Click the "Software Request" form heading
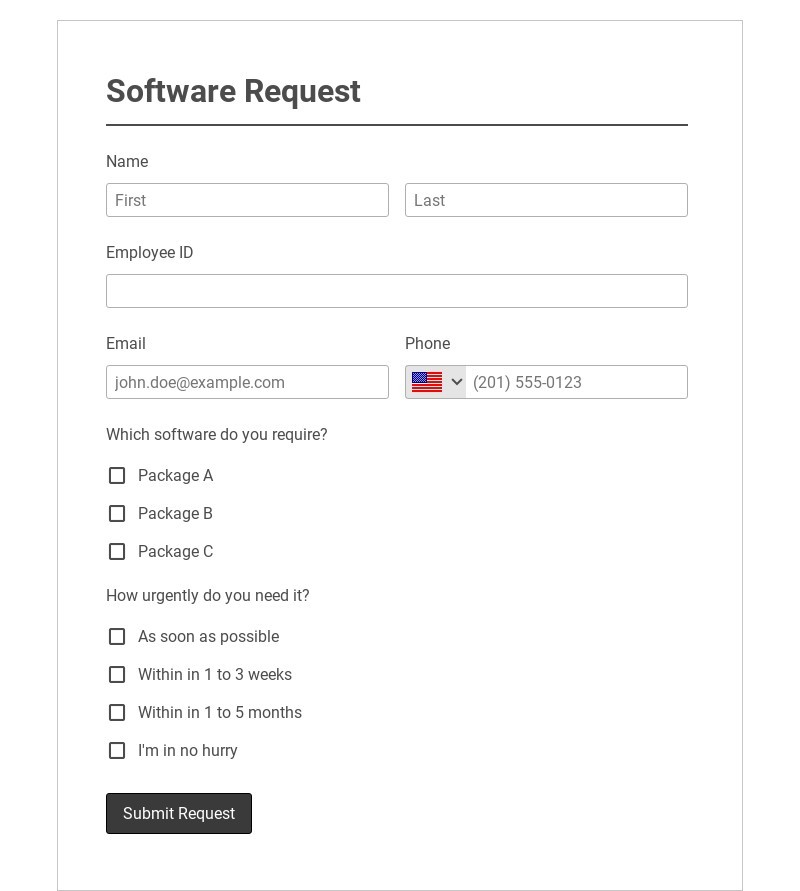The width and height of the screenshot is (800, 891). coord(233,91)
